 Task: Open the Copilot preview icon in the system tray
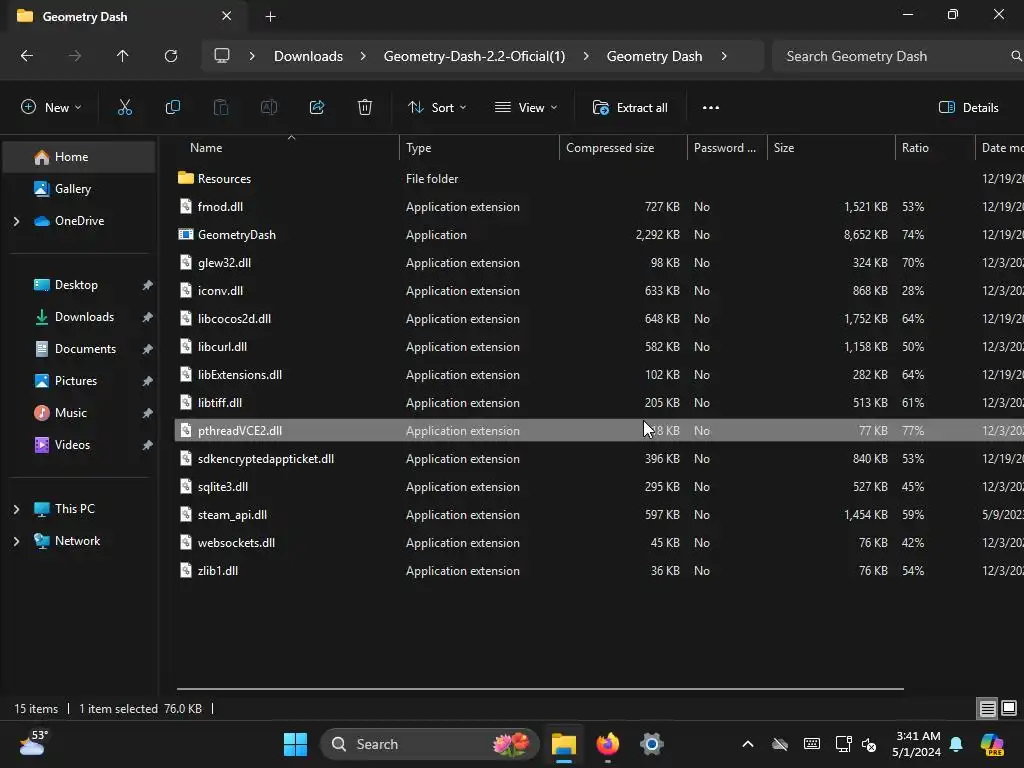point(992,744)
